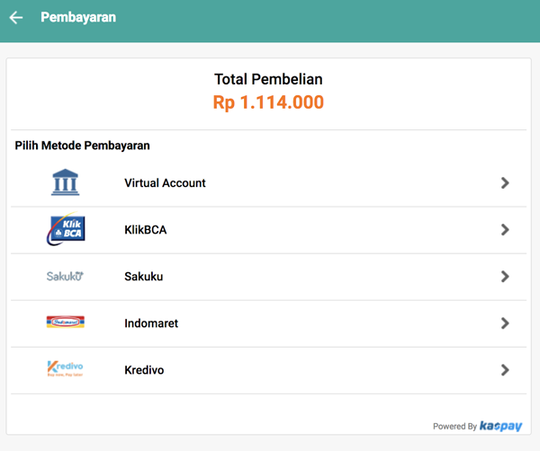The height and width of the screenshot is (451, 540).
Task: Select the Sakuku payment option
Action: [x=269, y=277]
